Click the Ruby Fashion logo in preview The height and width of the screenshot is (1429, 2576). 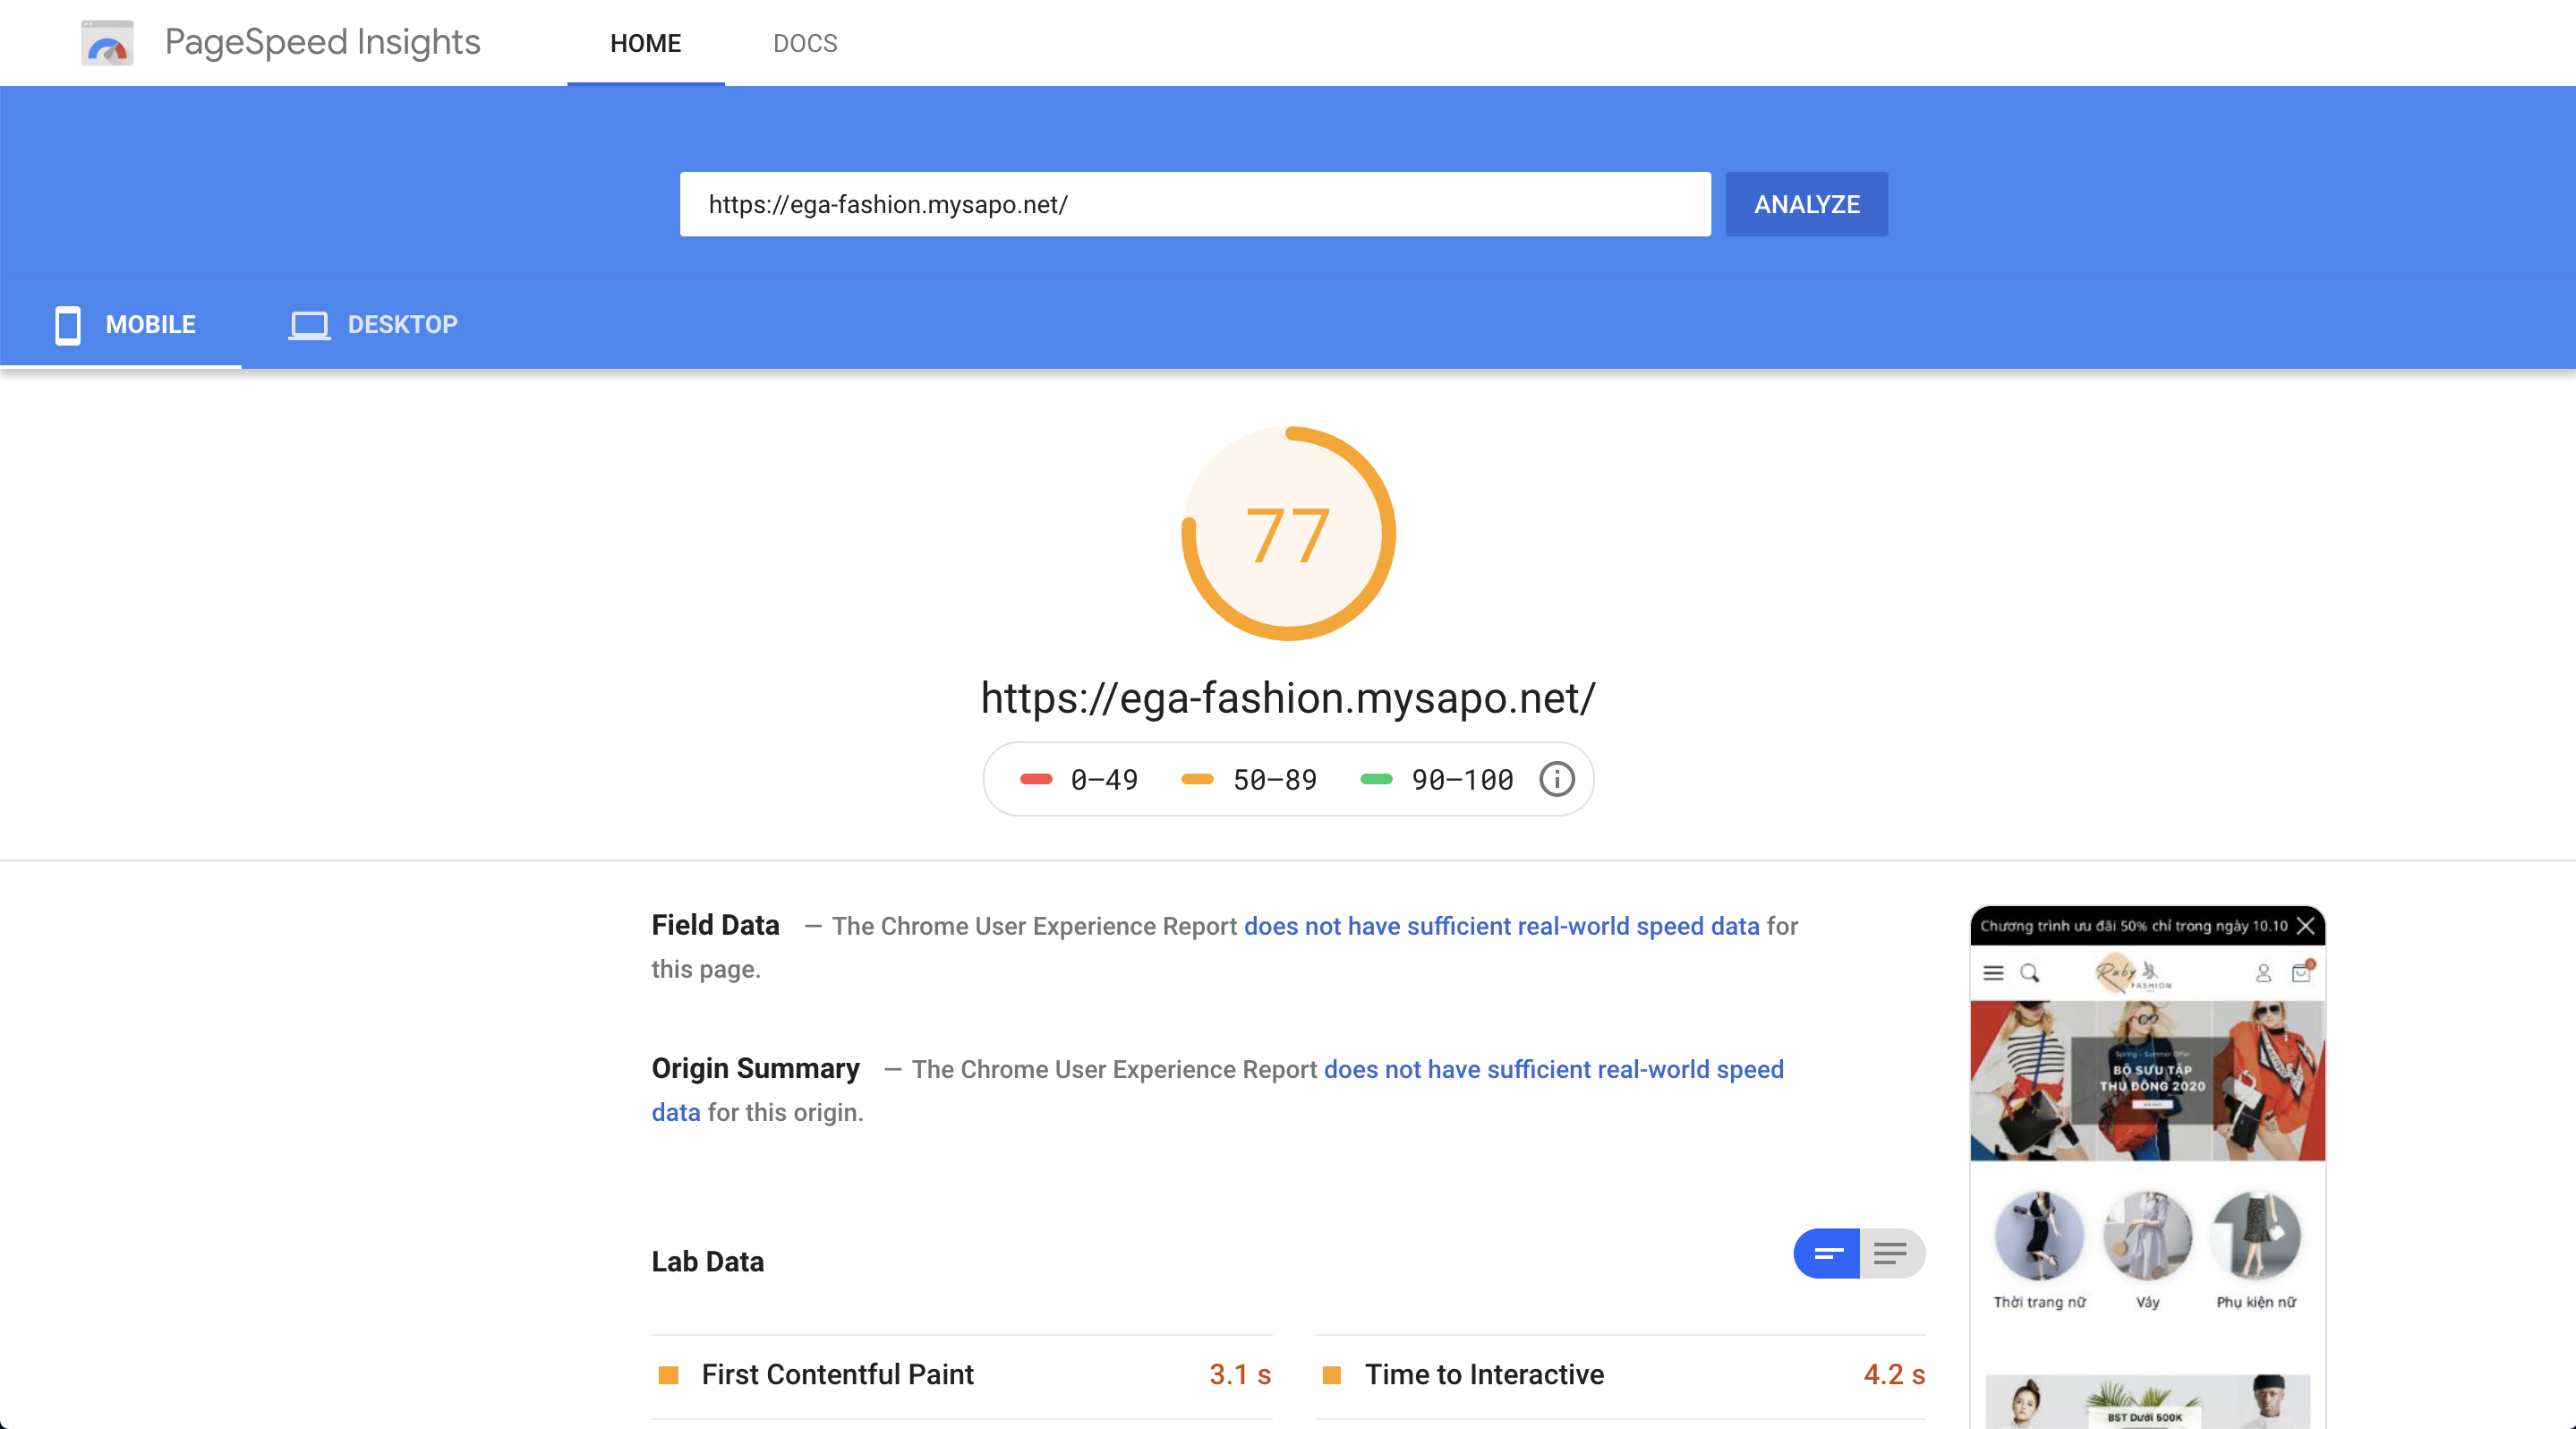[x=2134, y=972]
